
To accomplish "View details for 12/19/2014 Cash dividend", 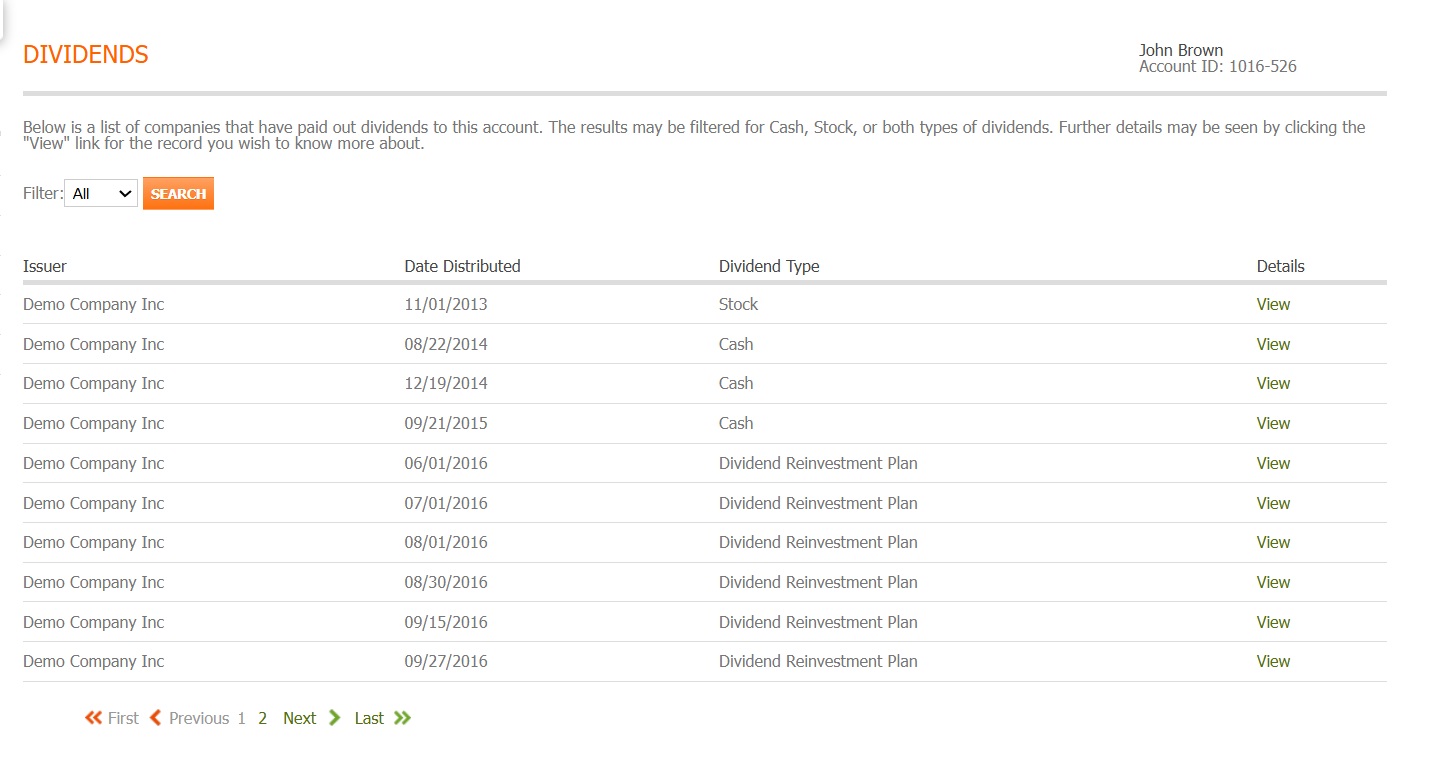I will tap(1273, 383).
